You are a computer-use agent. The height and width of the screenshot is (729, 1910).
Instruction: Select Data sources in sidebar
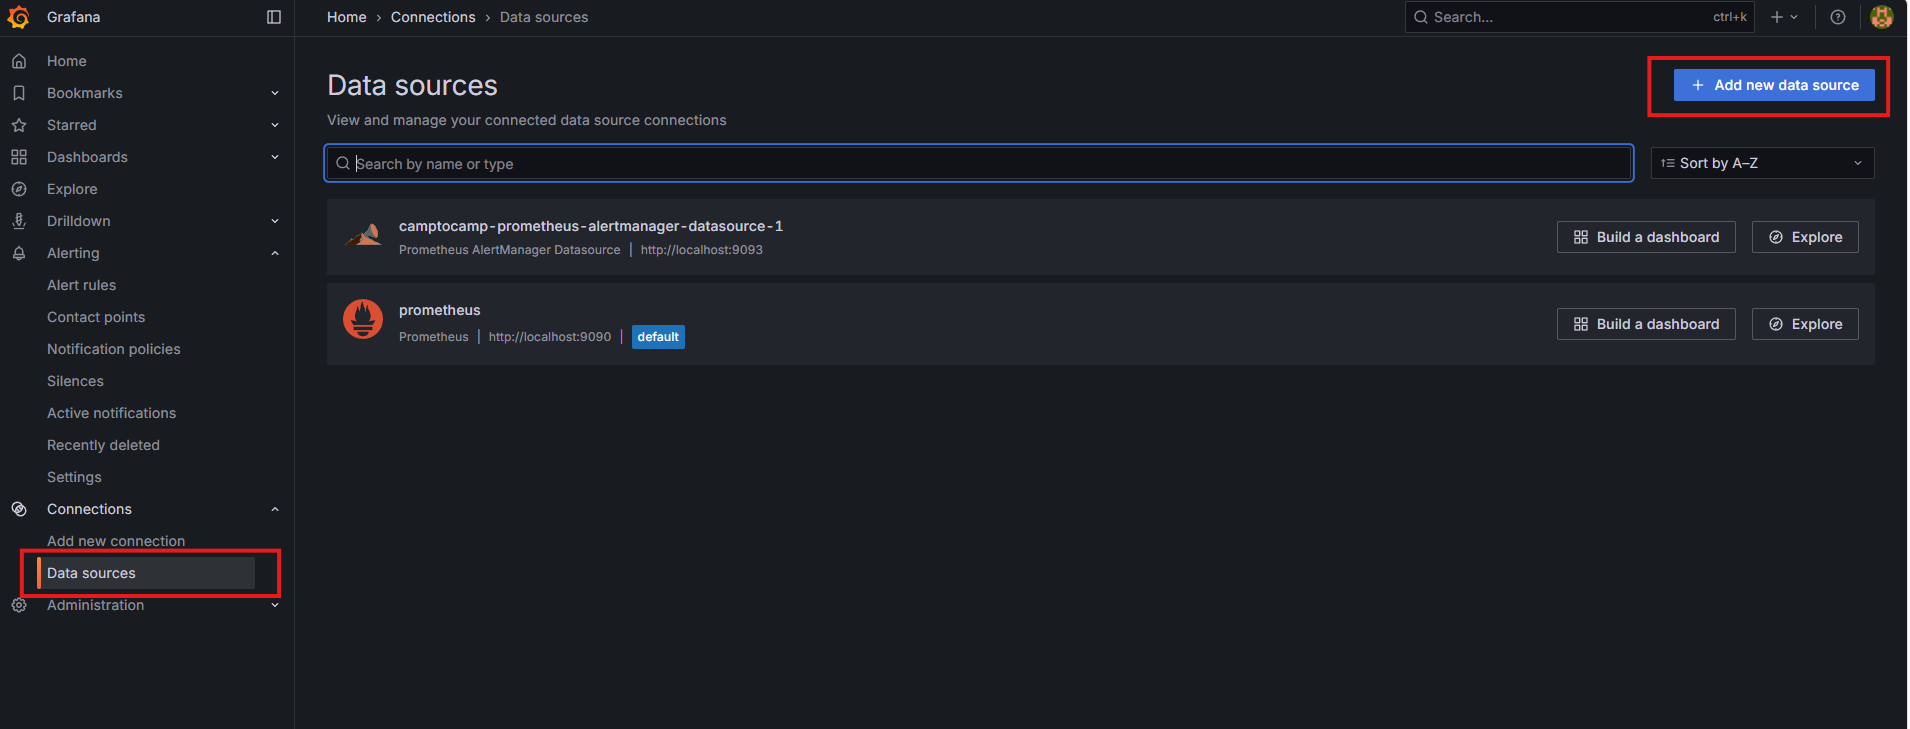[x=146, y=573]
